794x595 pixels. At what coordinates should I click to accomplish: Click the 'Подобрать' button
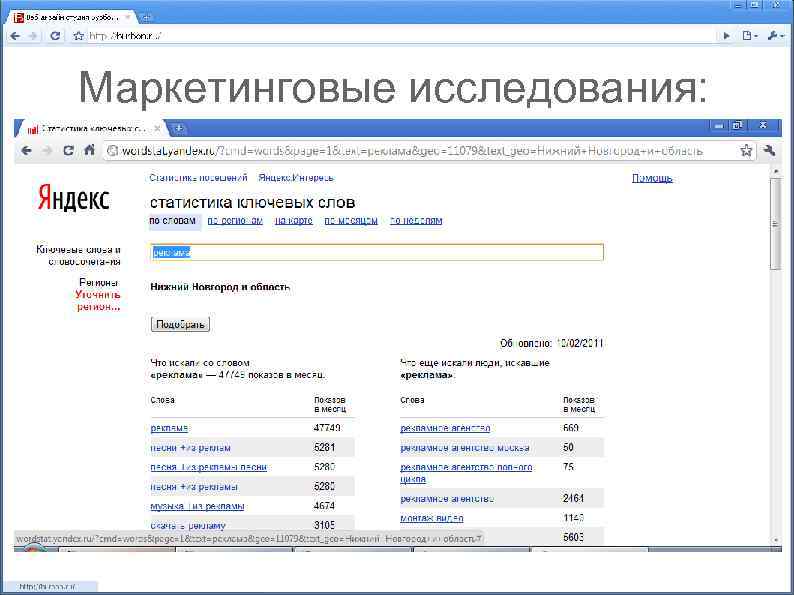coord(180,325)
